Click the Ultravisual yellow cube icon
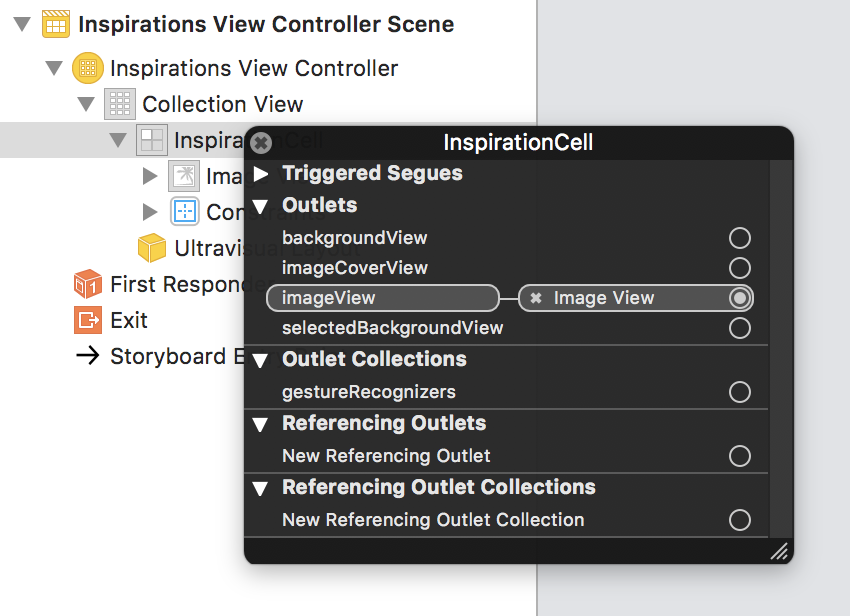The height and width of the screenshot is (616, 850). tap(151, 248)
